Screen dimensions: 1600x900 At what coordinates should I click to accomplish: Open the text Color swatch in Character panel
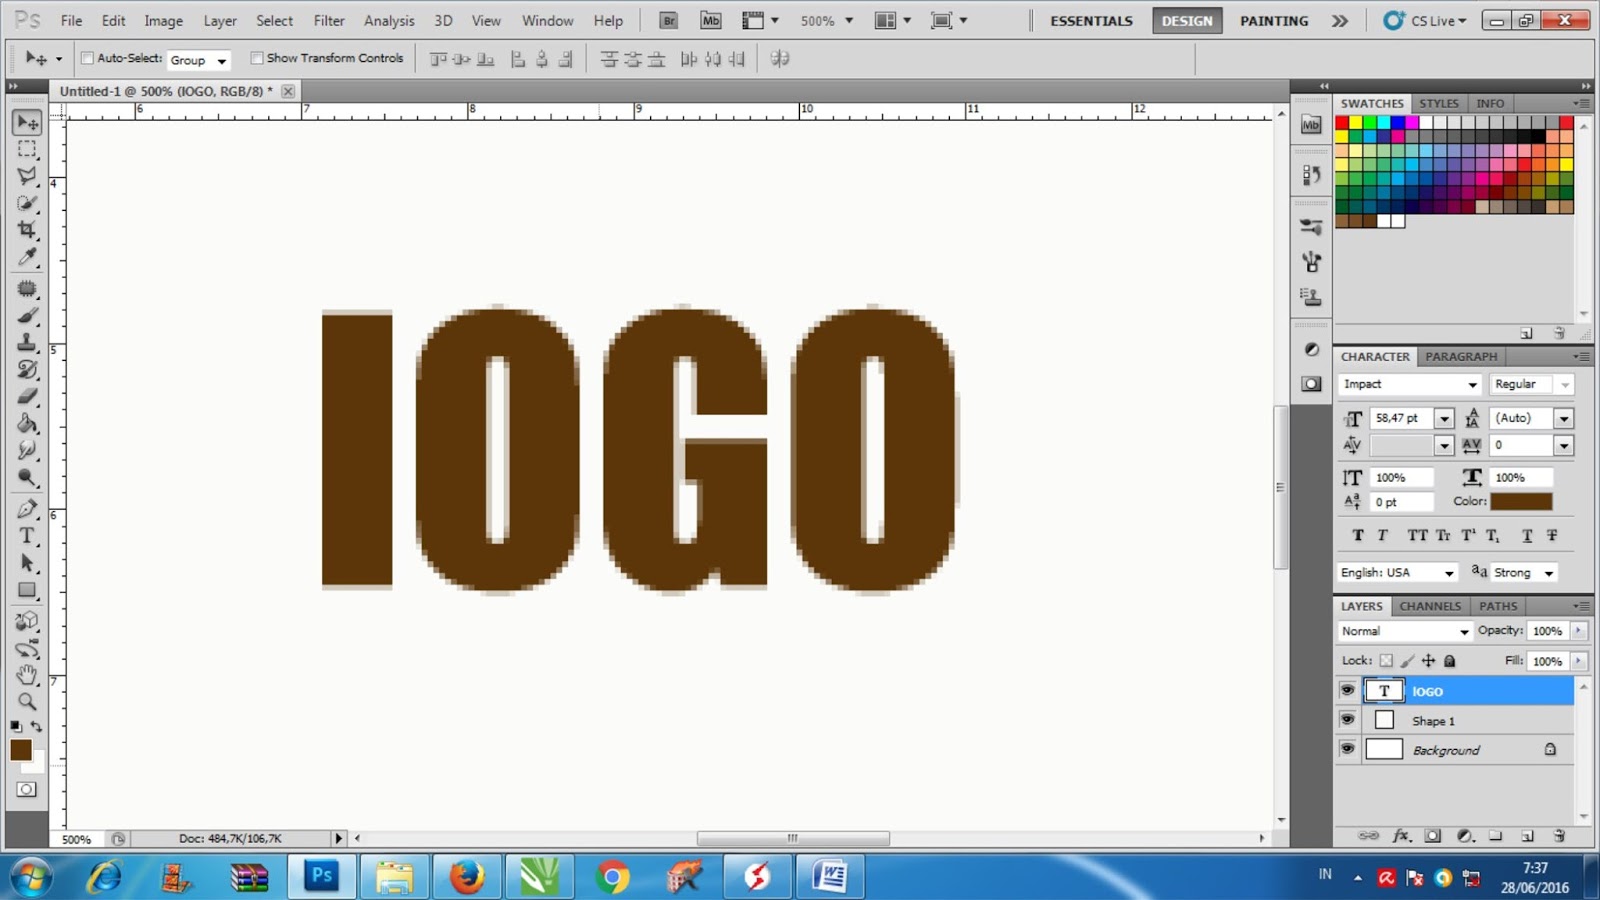(x=1521, y=501)
